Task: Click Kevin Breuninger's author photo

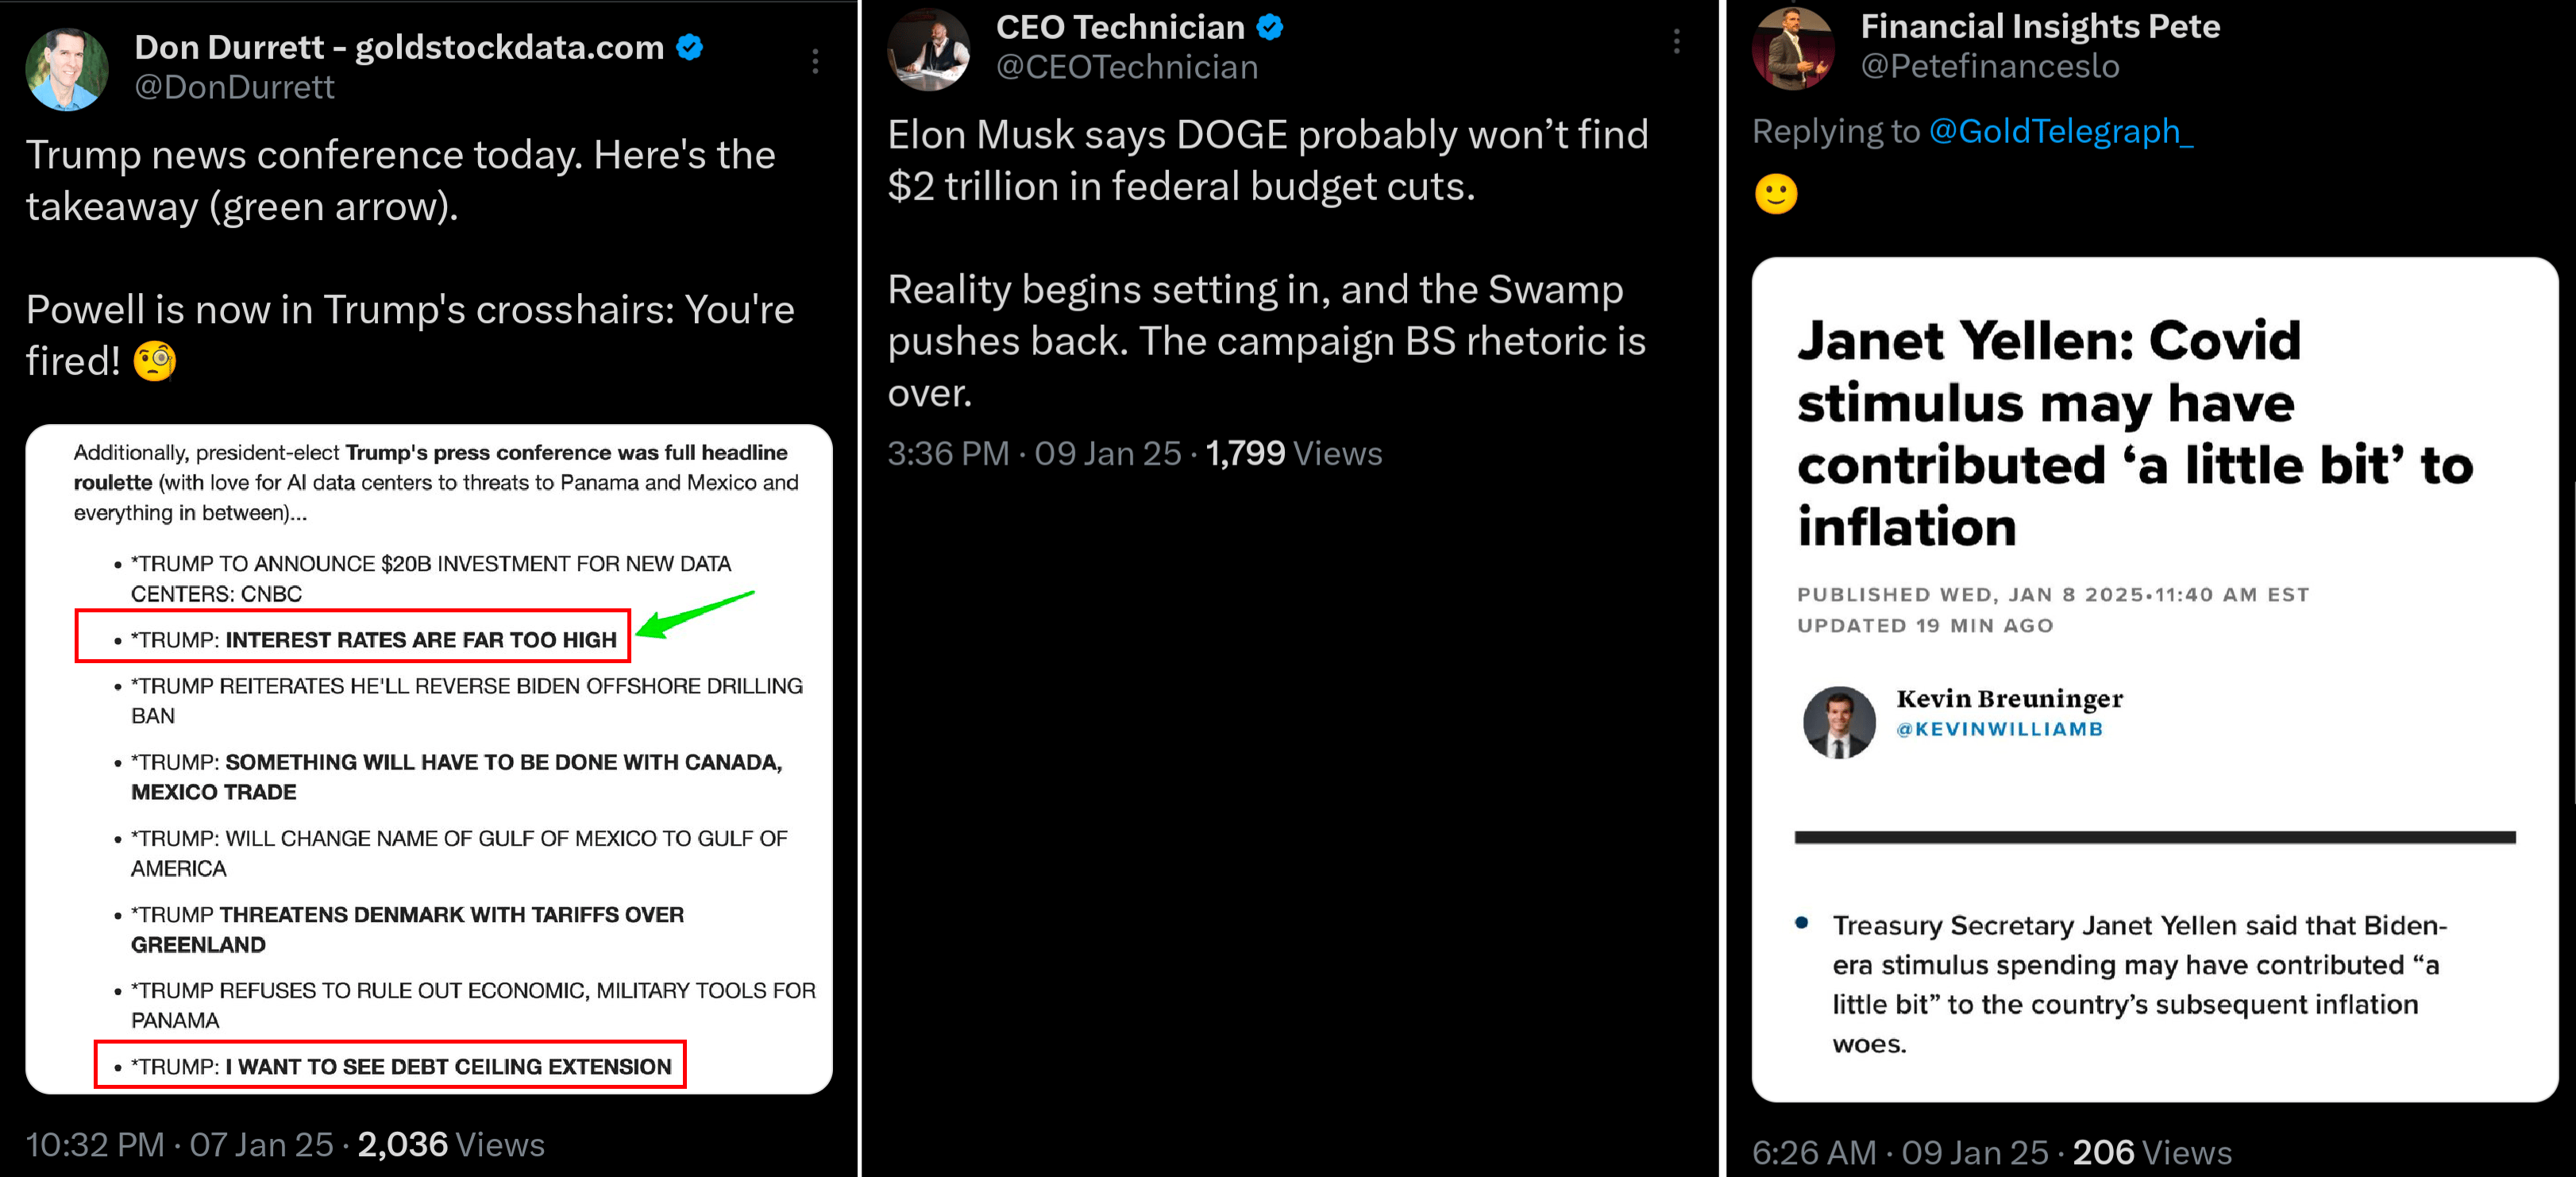Action: (1838, 722)
